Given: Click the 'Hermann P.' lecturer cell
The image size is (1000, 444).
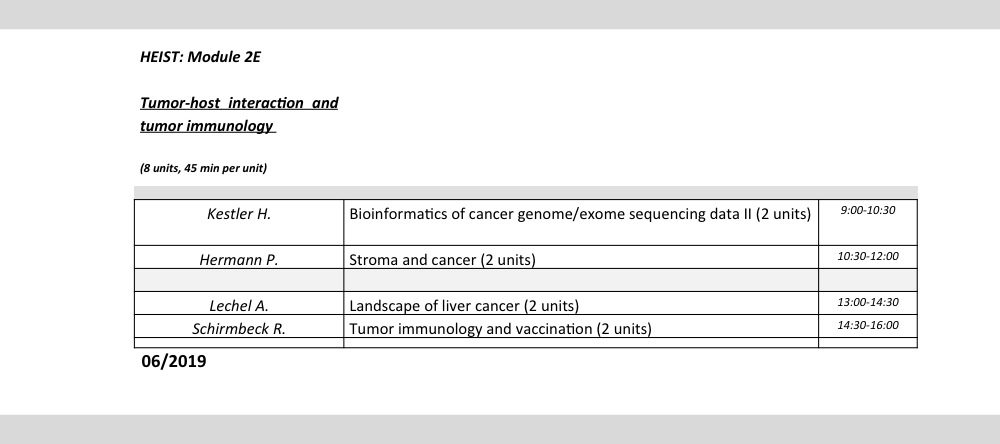Looking at the screenshot, I should [239, 260].
